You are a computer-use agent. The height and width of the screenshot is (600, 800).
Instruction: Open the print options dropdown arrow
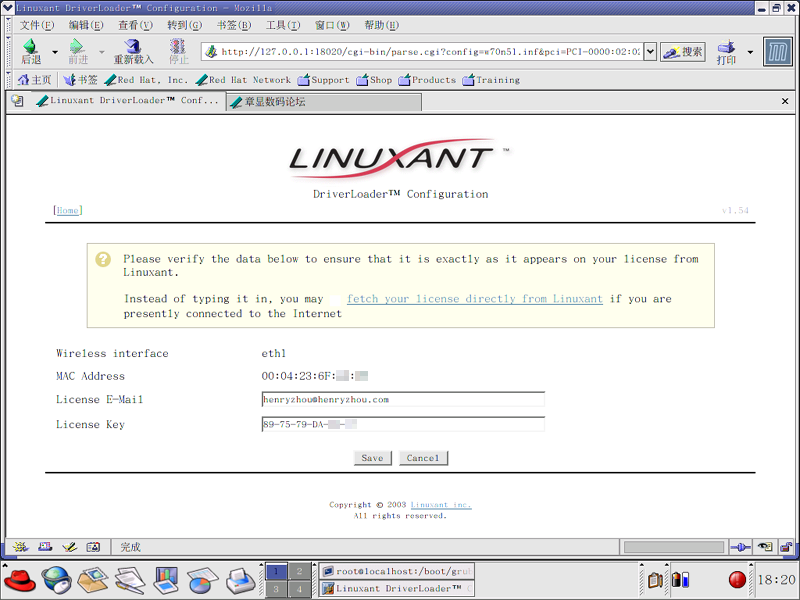(750, 52)
